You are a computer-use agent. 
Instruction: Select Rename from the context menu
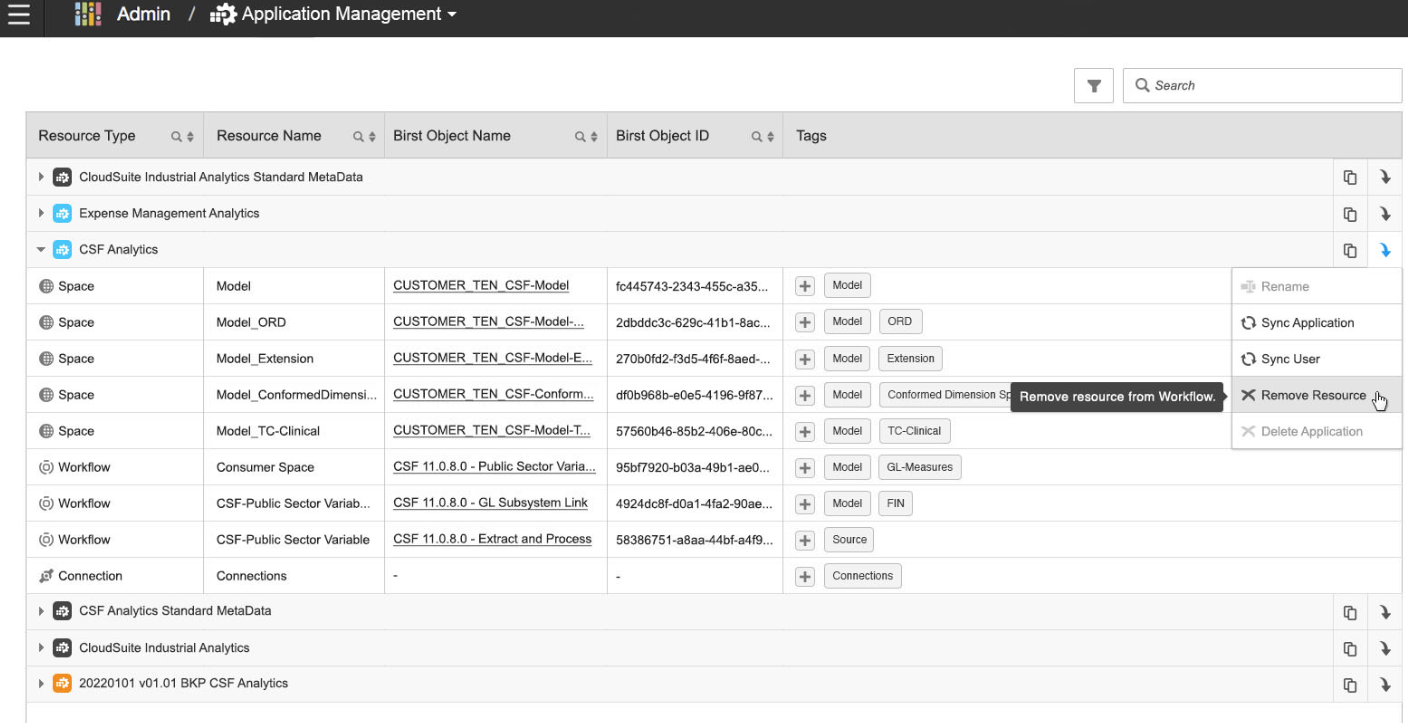pos(1316,287)
